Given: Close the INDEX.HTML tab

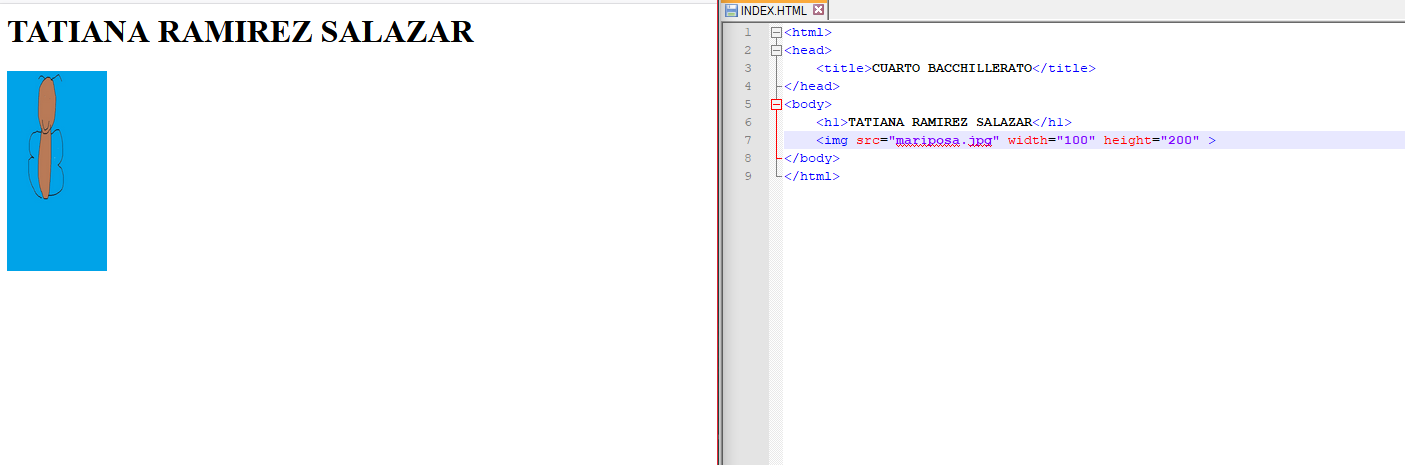Looking at the screenshot, I should tap(819, 10).
